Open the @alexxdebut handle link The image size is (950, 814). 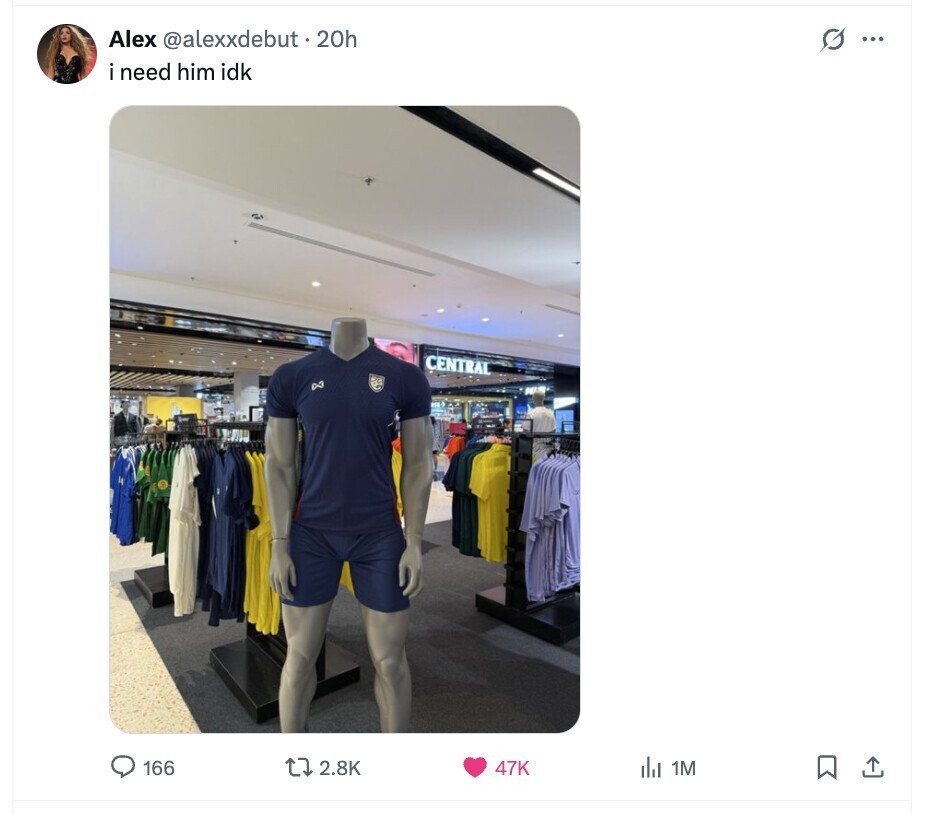[230, 39]
